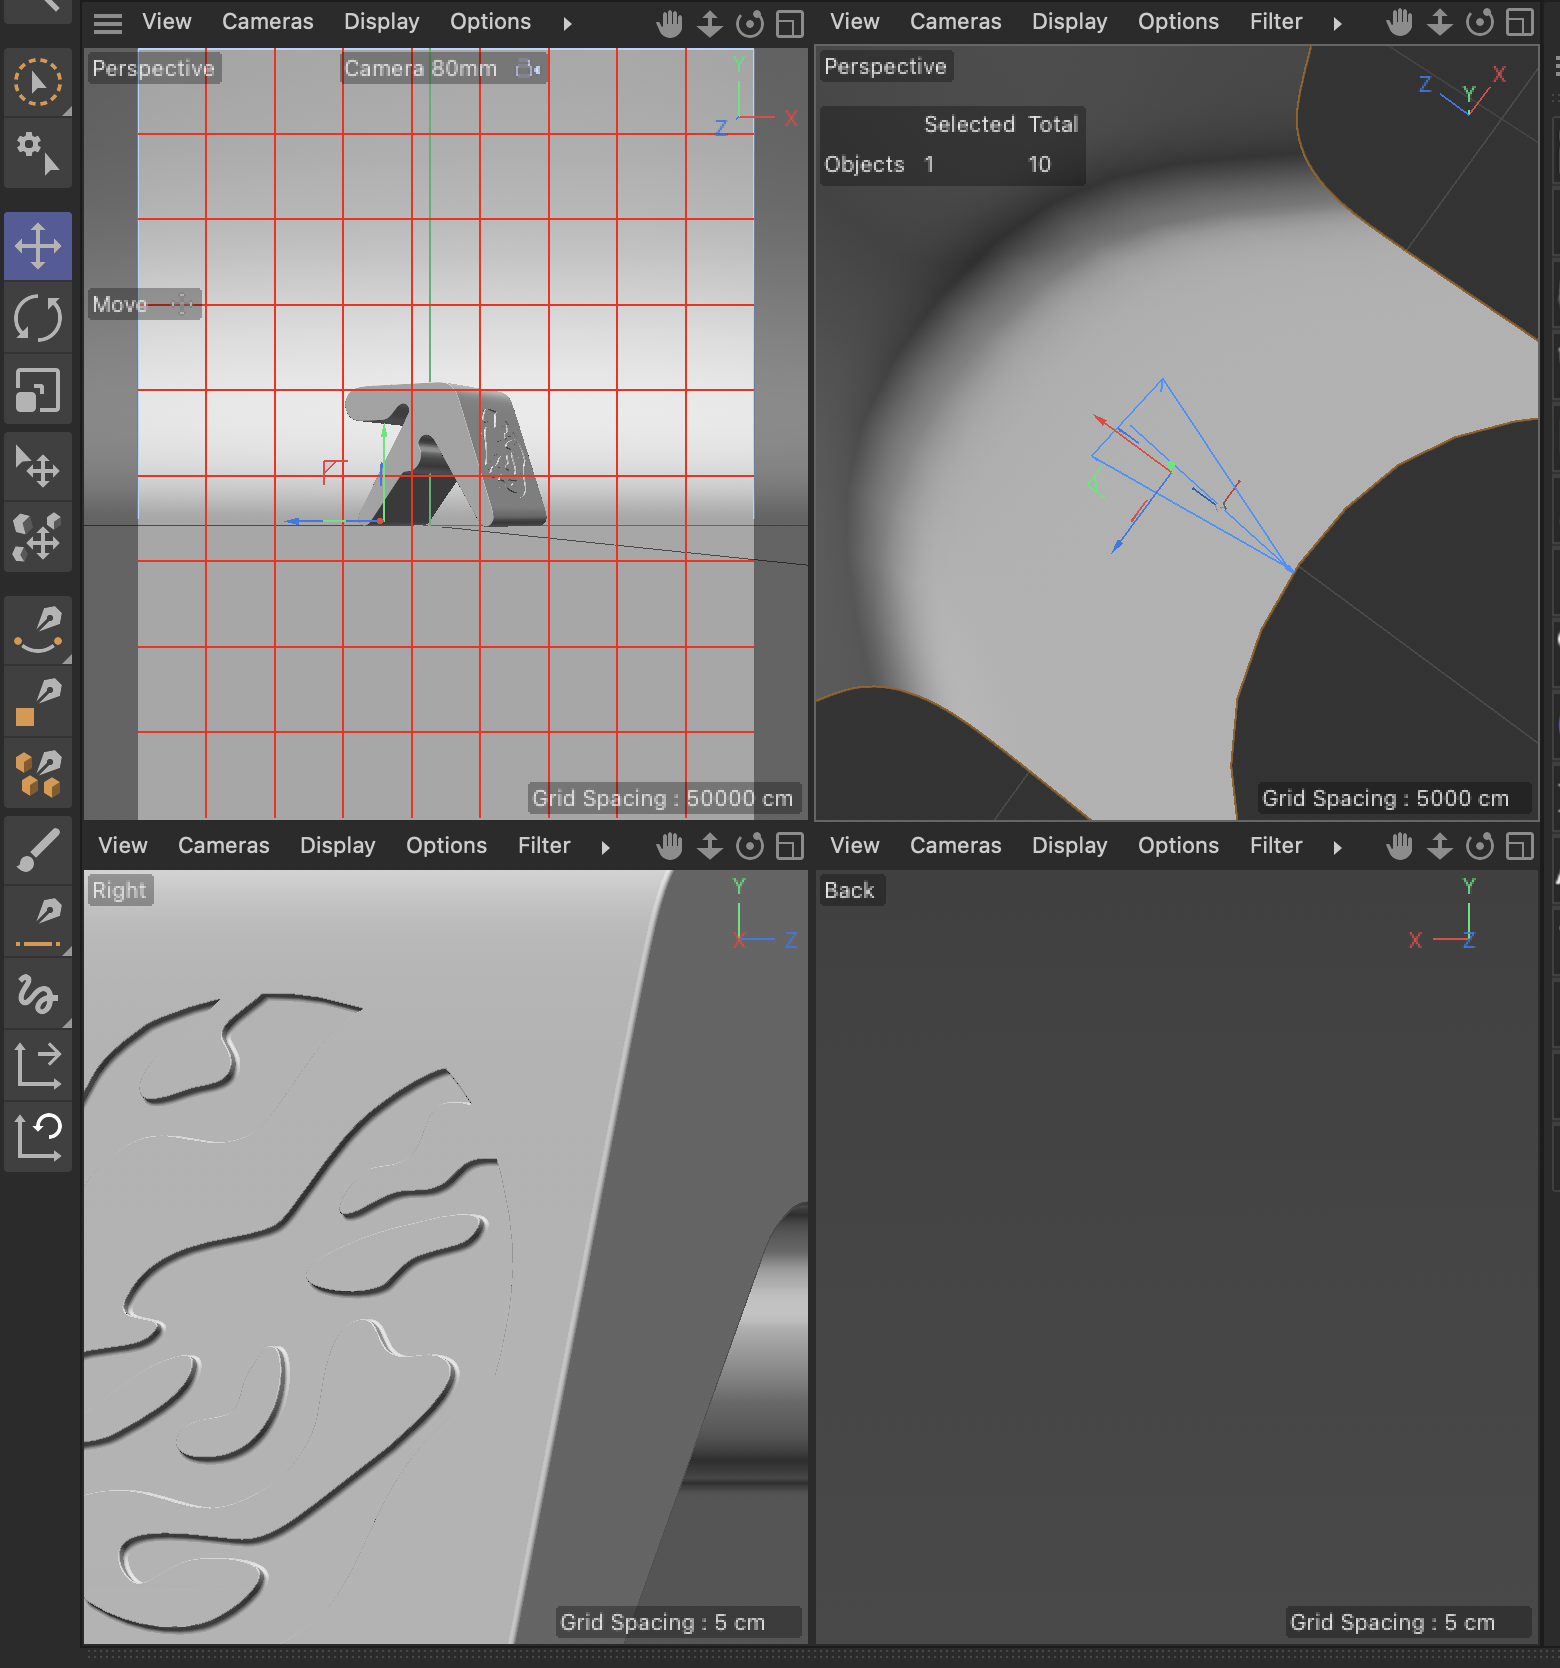Open Filter menu above the Objects HUD viewport
The height and width of the screenshot is (1668, 1560).
(x=1276, y=21)
